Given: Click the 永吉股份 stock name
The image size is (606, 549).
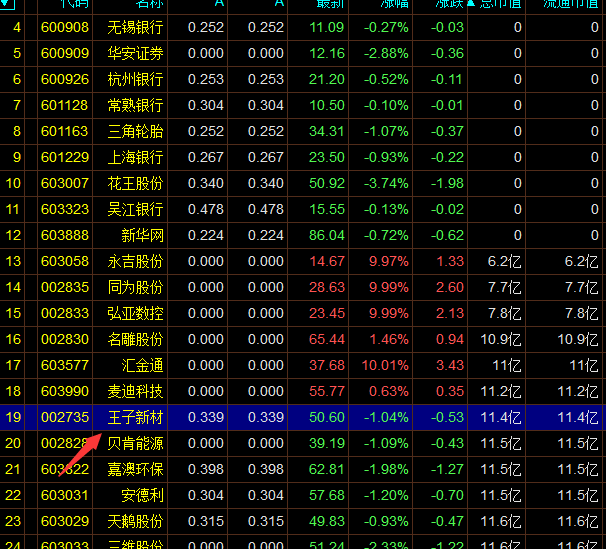Looking at the screenshot, I should tap(135, 261).
